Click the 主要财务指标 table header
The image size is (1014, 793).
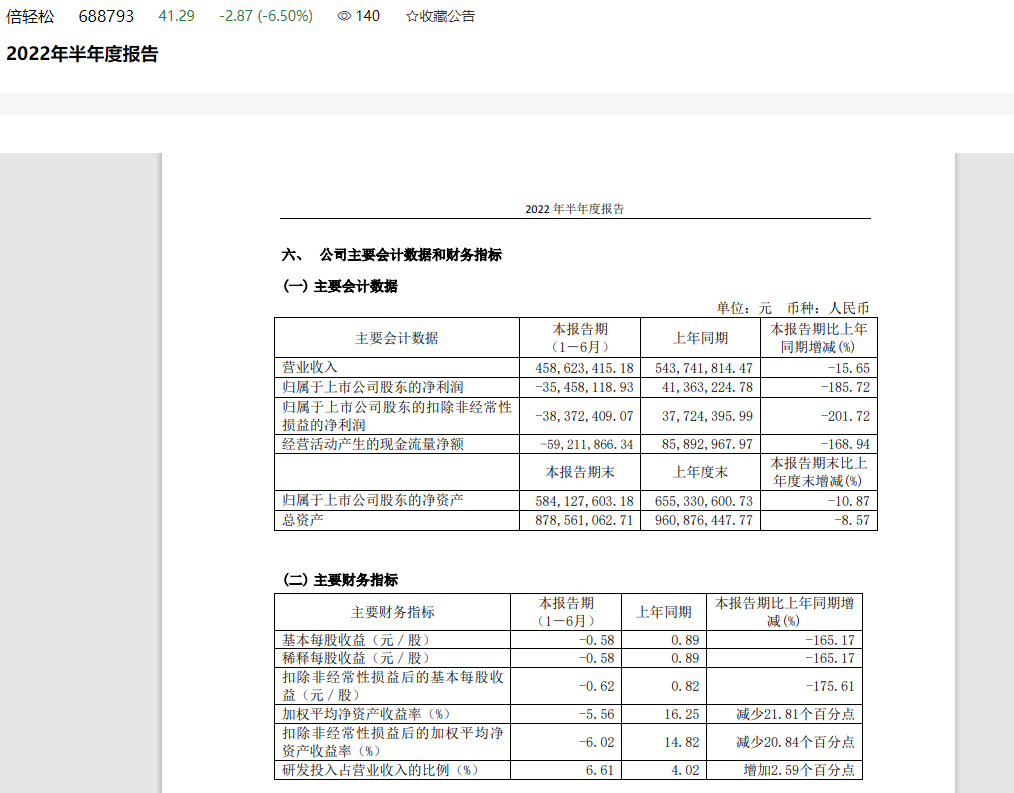pyautogui.click(x=393, y=612)
